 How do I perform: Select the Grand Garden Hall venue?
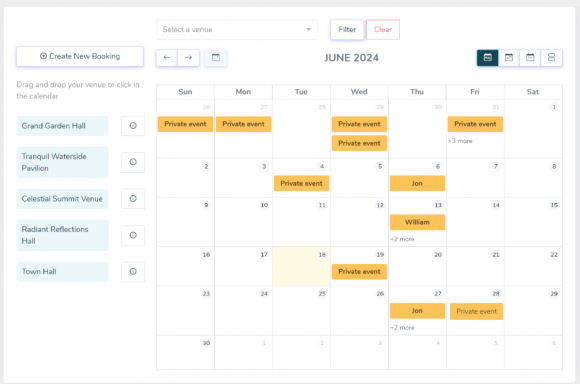[63, 126]
